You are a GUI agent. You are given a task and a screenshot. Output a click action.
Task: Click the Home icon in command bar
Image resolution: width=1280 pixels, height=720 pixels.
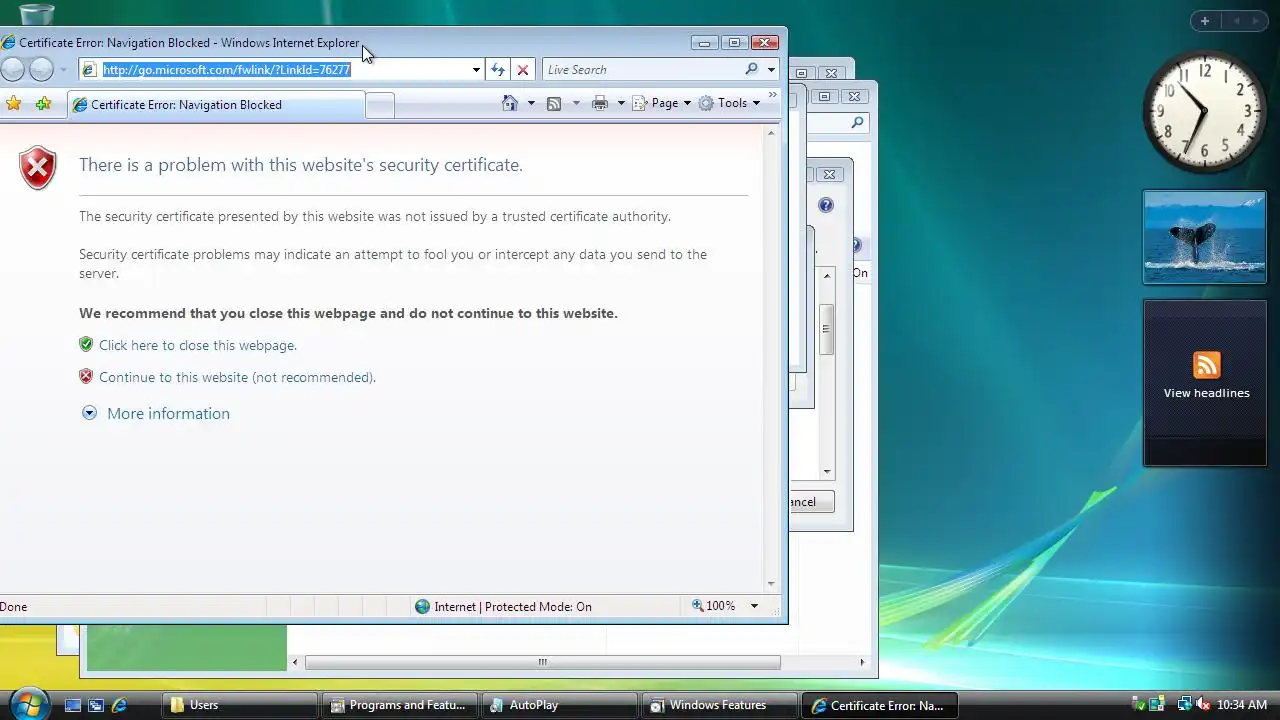510,103
